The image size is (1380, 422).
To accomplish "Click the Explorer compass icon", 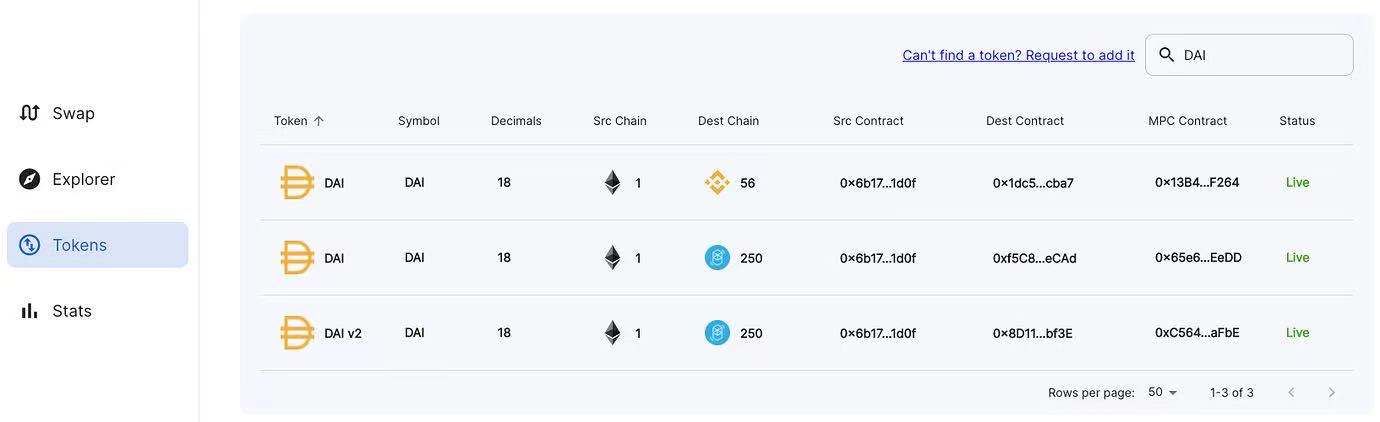I will click(x=30, y=179).
